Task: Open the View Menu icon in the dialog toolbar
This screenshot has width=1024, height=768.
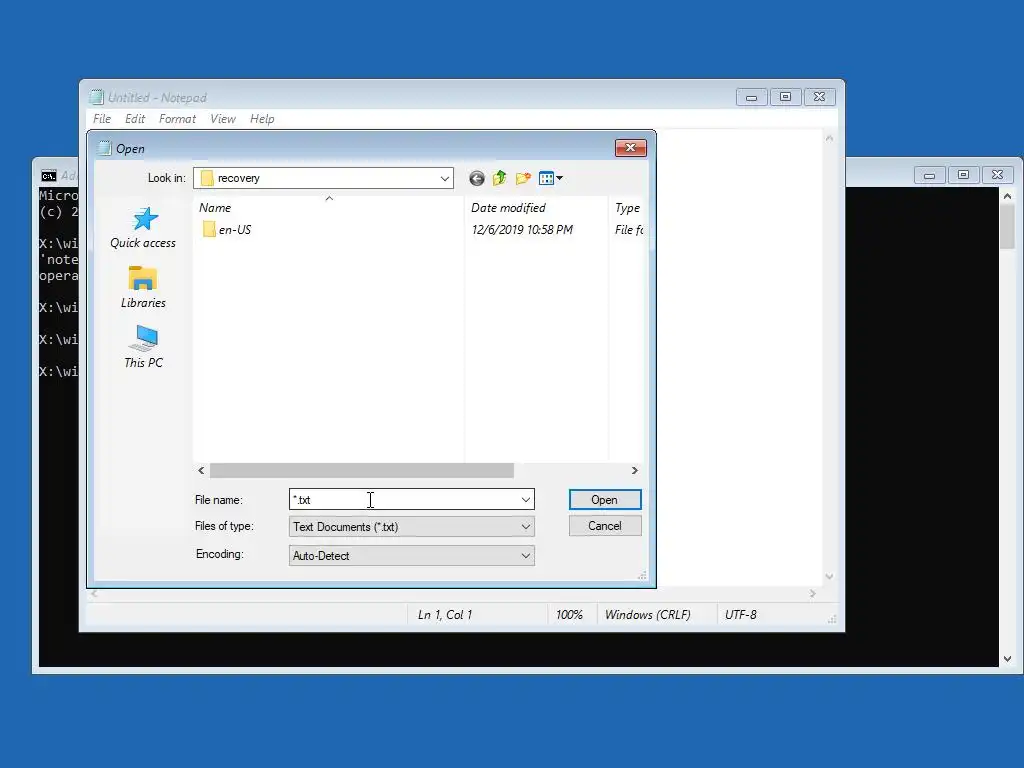Action: click(551, 178)
